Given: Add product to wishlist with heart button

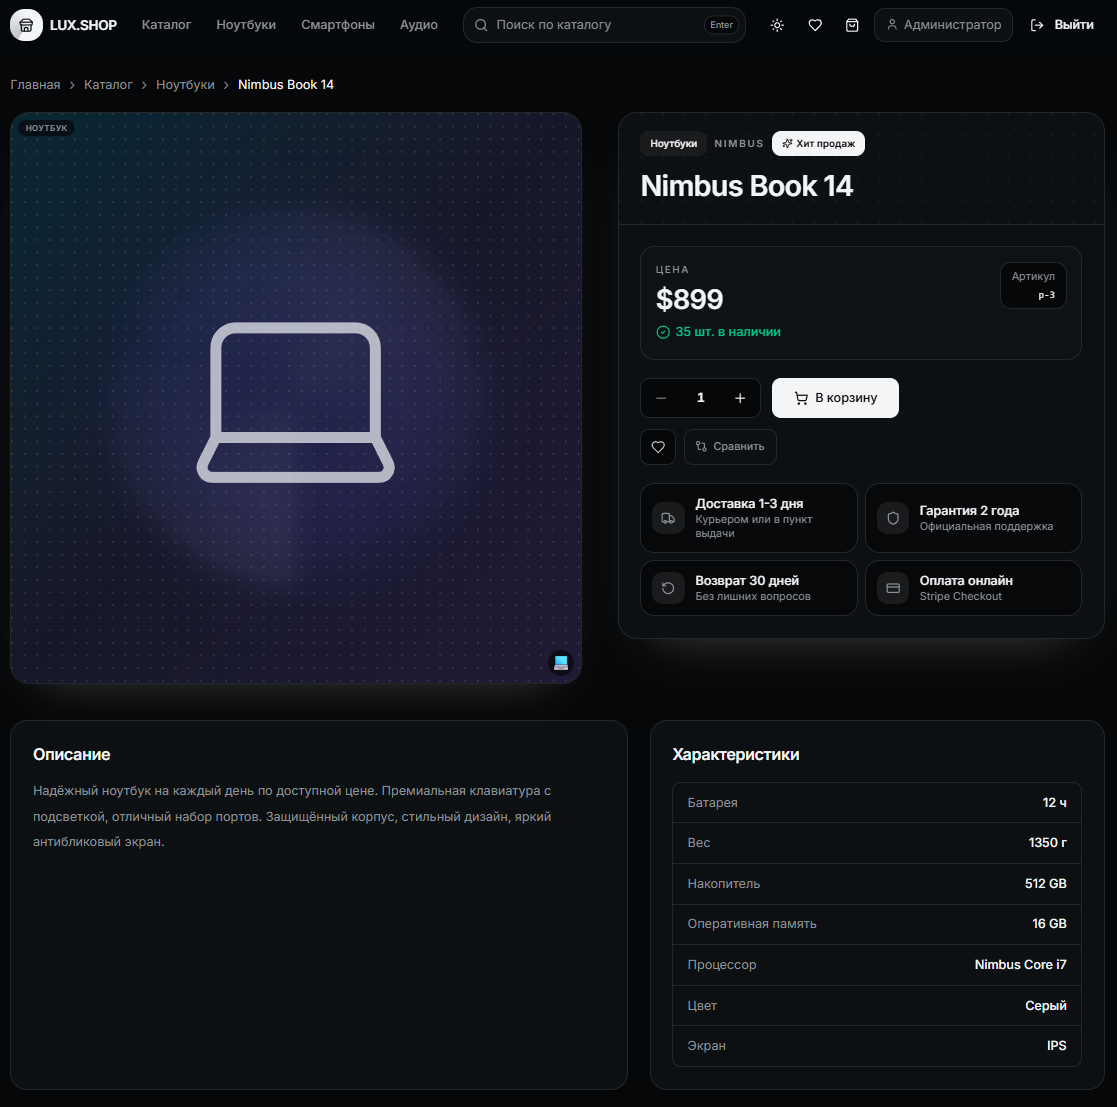Looking at the screenshot, I should (658, 447).
